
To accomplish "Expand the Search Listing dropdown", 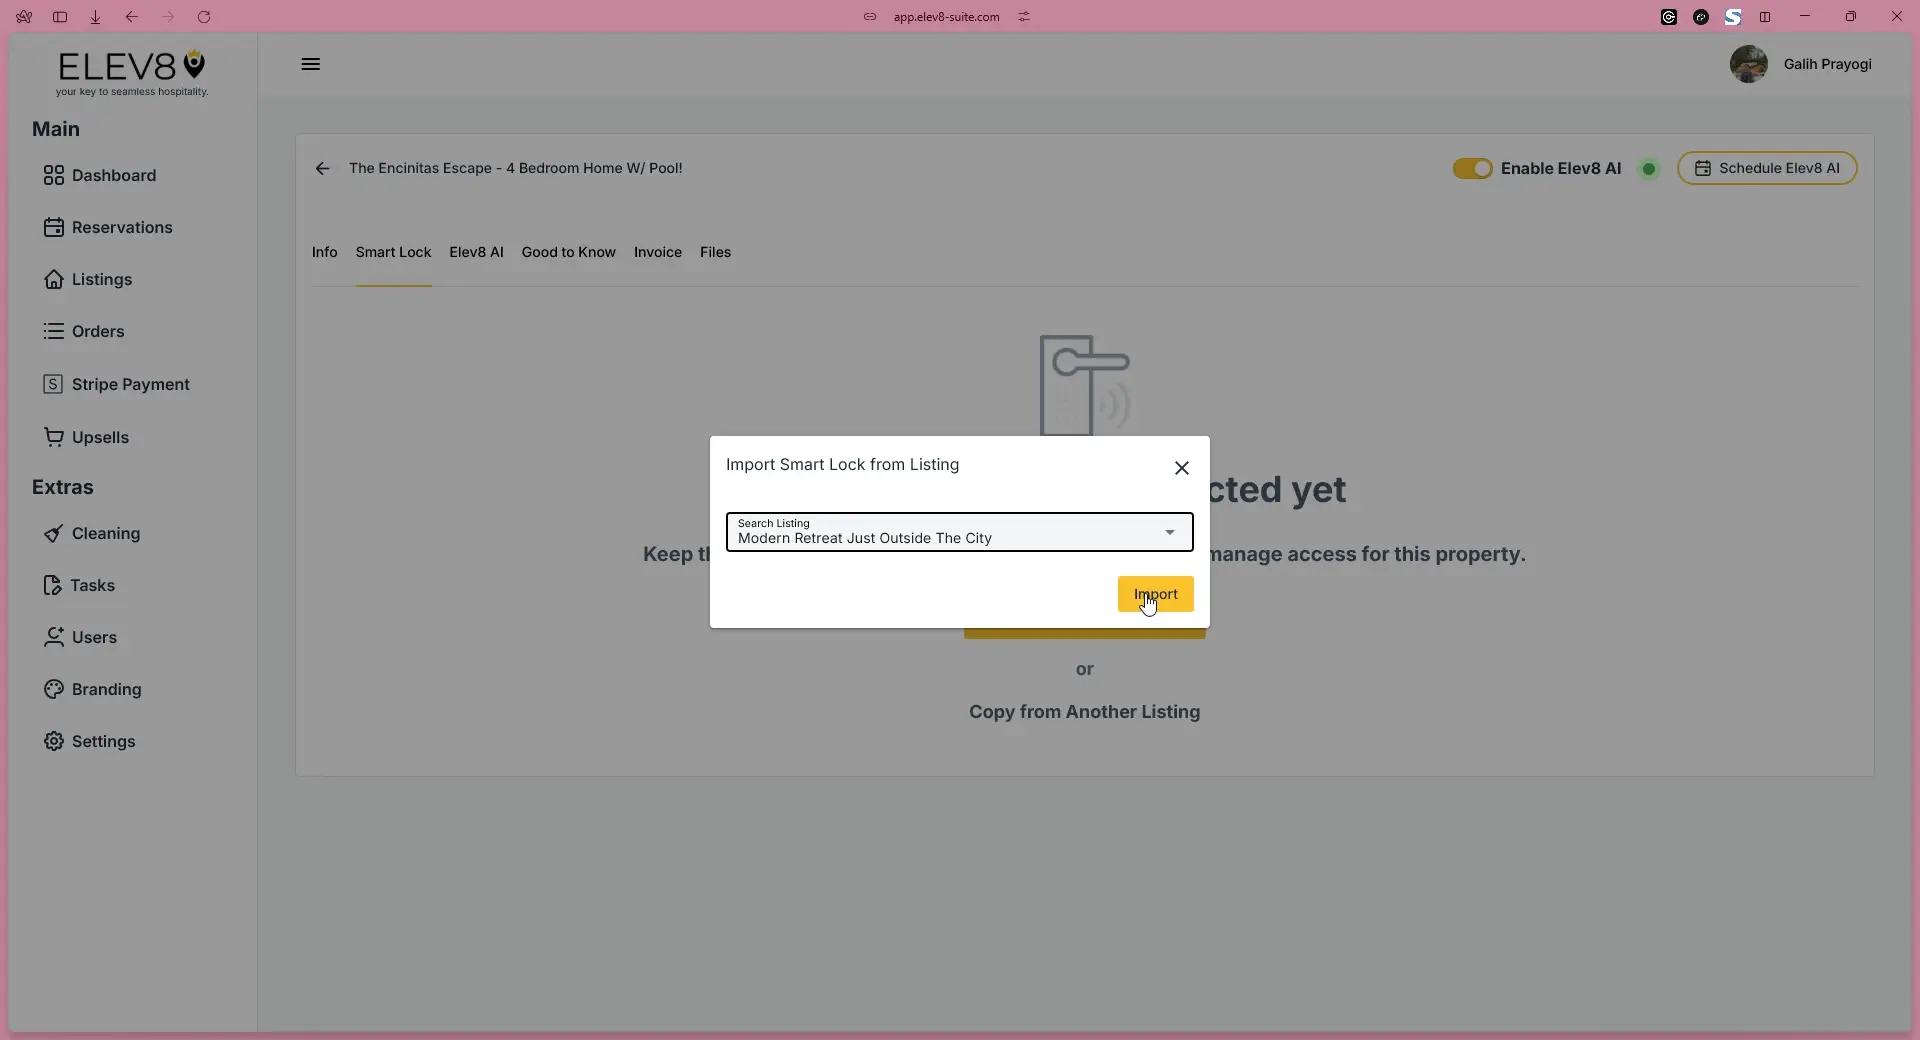I will pyautogui.click(x=1169, y=532).
